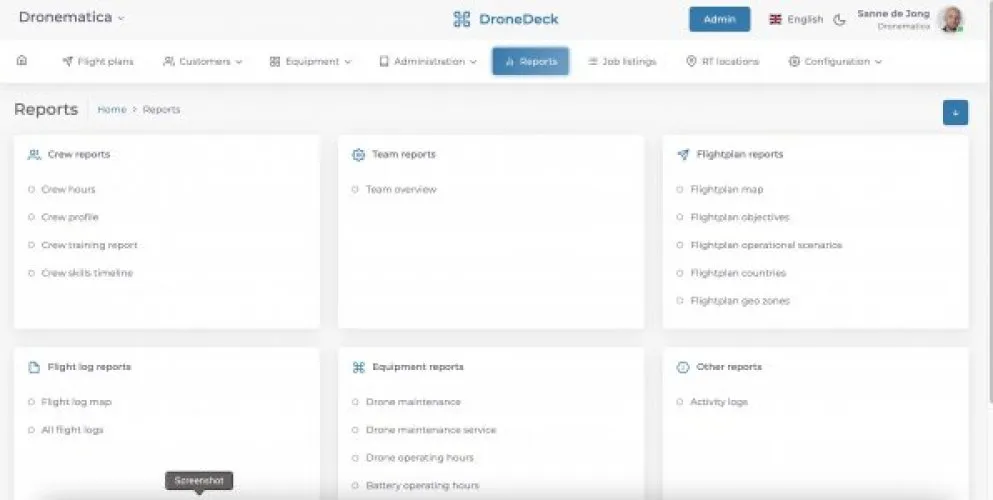Click the Admin button
This screenshot has width=993, height=500.
pos(719,19)
